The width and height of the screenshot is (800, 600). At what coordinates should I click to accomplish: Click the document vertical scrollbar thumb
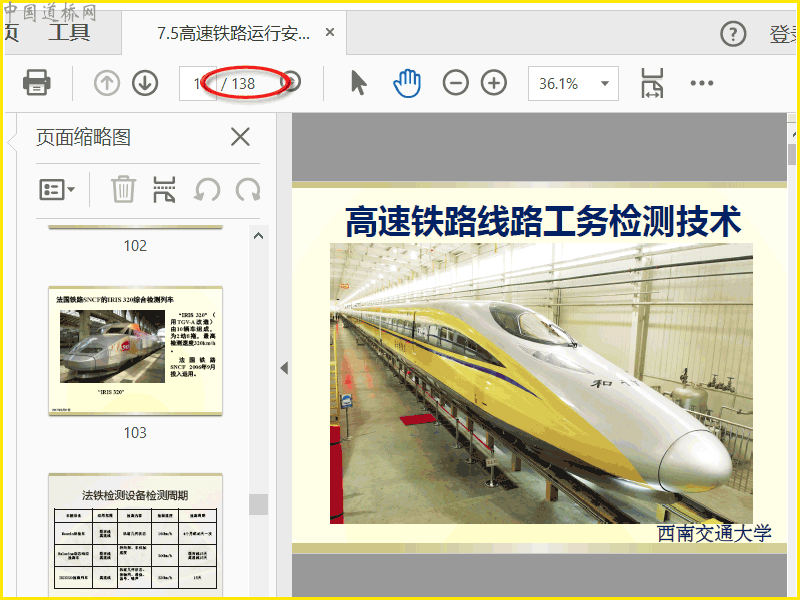point(792,154)
